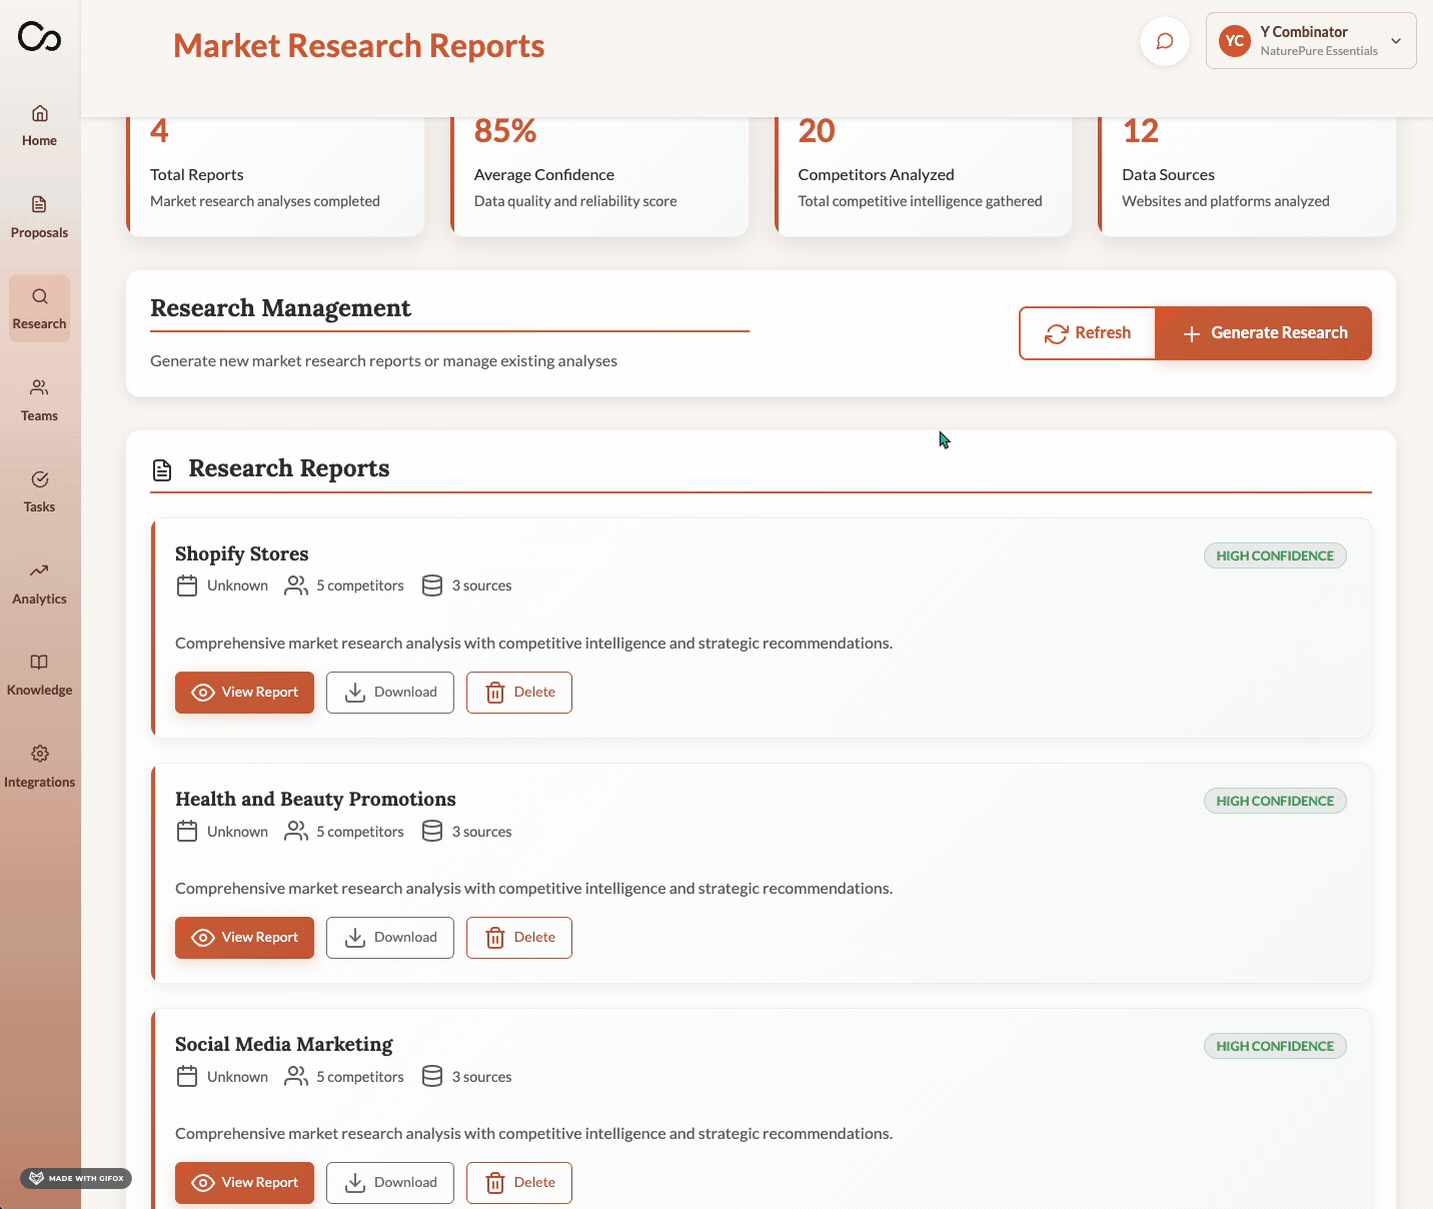
Task: Open the Proposals section
Action: 39,215
